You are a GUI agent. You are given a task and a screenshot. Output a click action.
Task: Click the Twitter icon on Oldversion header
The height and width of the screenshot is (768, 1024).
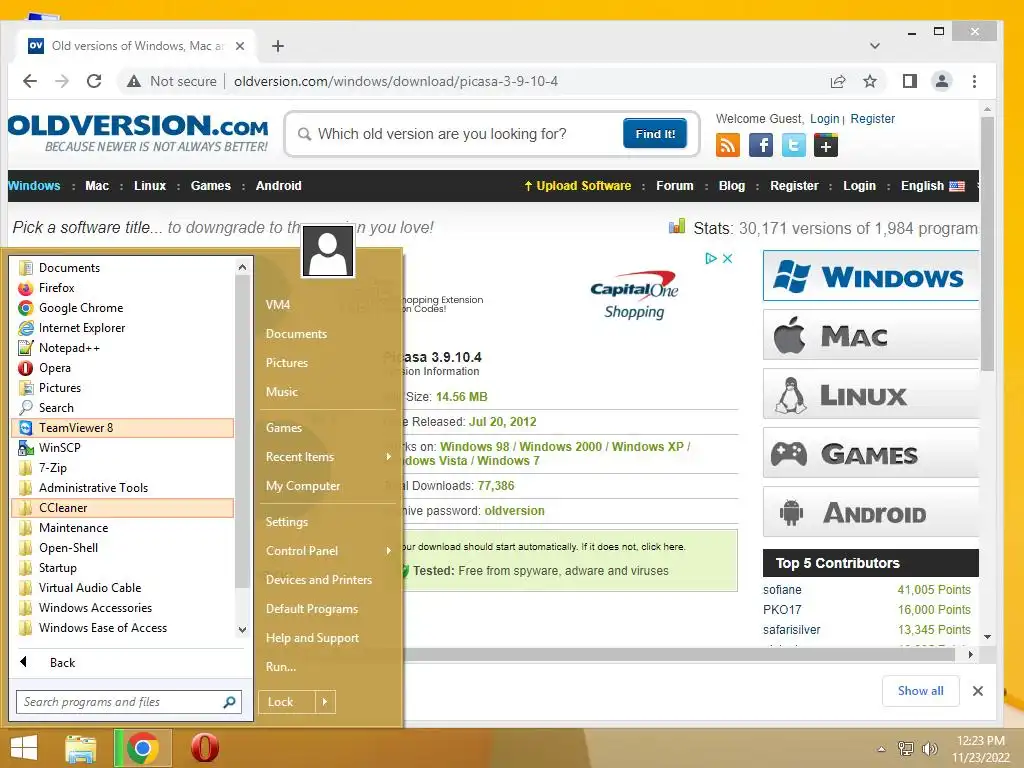pyautogui.click(x=793, y=145)
